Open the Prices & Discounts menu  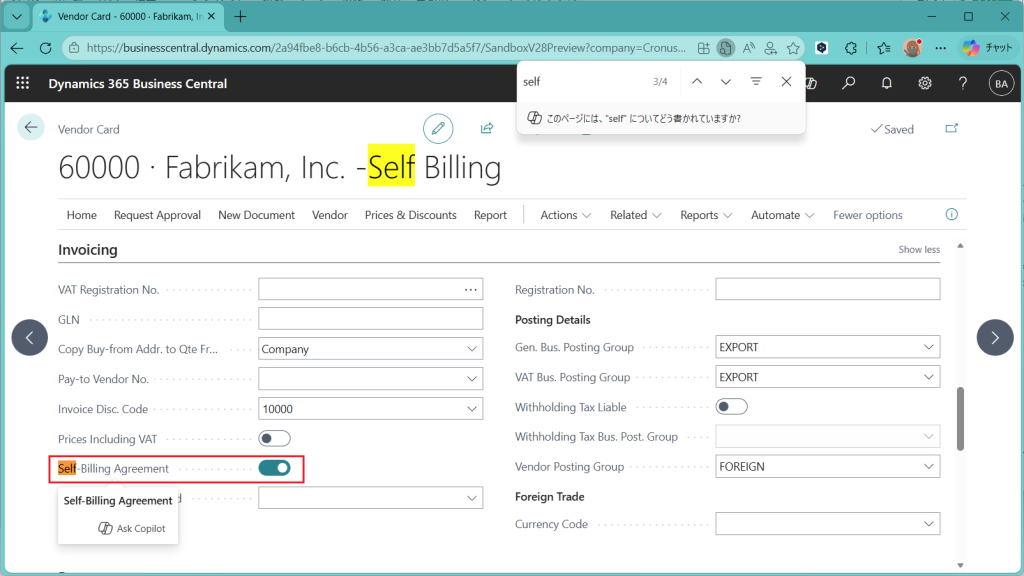pos(410,215)
